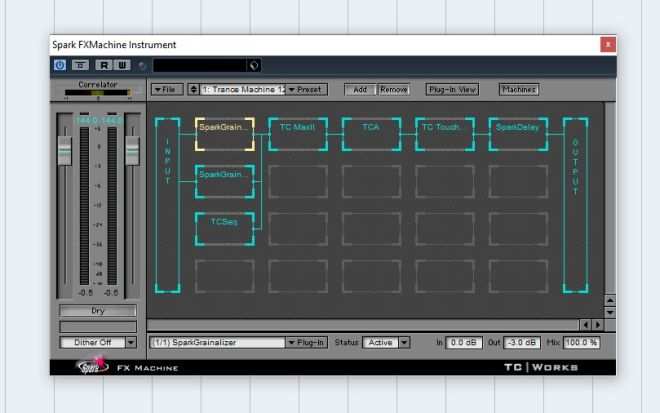The width and height of the screenshot is (660, 413).
Task: Enable Read automation (R) button
Action: tap(104, 65)
